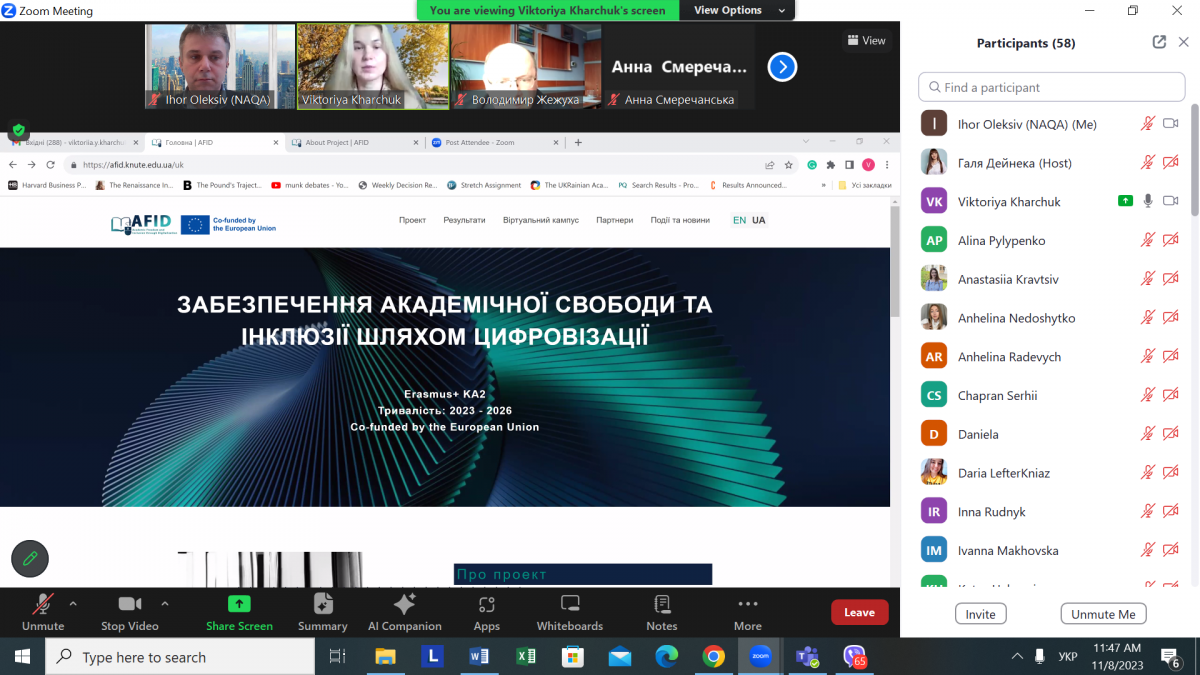Click the View icon above video thumbnails
The height and width of the screenshot is (675, 1200).
point(866,40)
